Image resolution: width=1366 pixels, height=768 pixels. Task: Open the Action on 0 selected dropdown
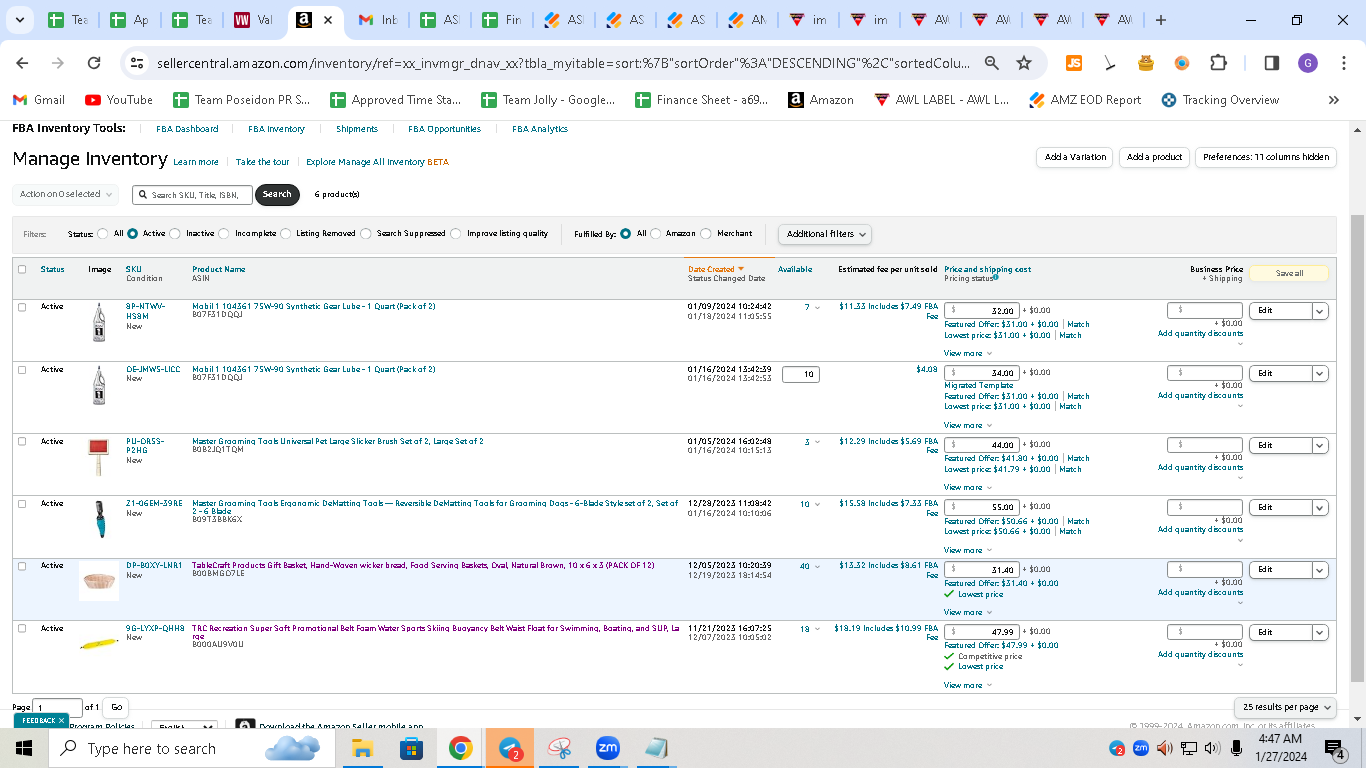pyautogui.click(x=66, y=194)
